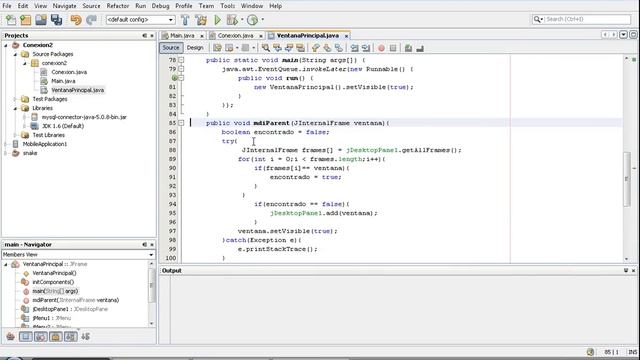Click the Debug Main Project icon
The image size is (640, 360).
coord(231,20)
